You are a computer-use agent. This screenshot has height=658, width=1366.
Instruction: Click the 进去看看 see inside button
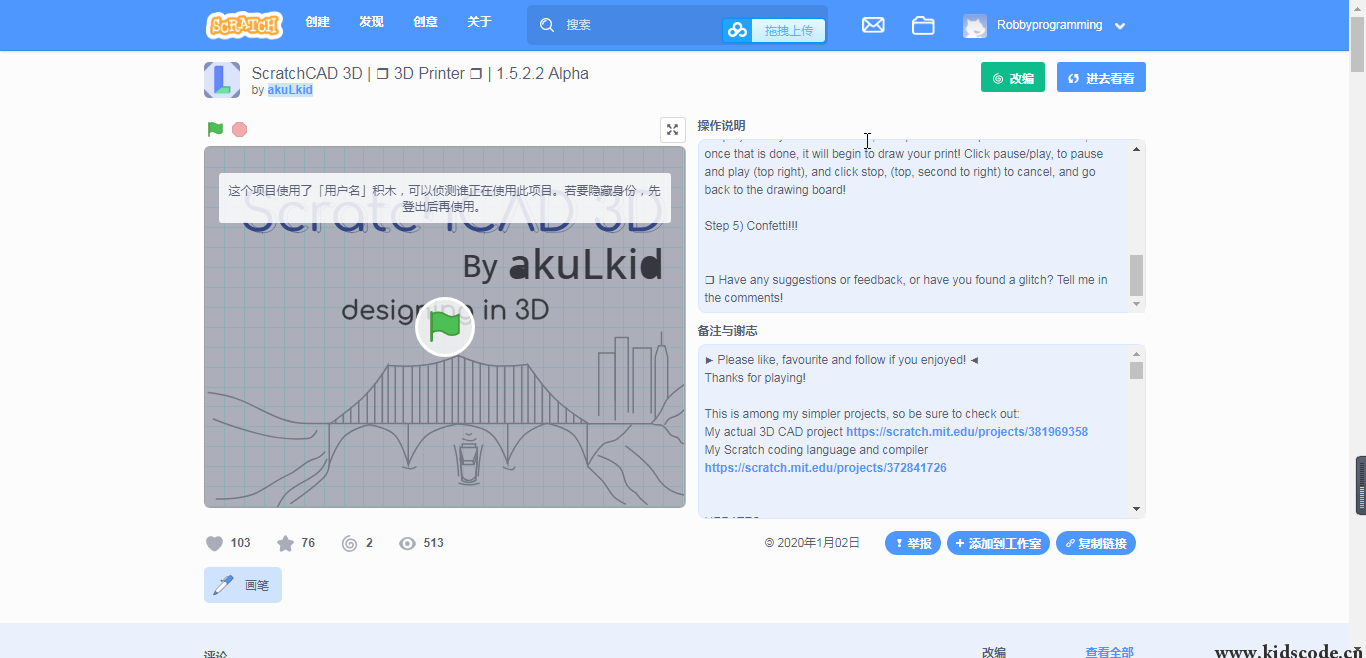[1101, 77]
